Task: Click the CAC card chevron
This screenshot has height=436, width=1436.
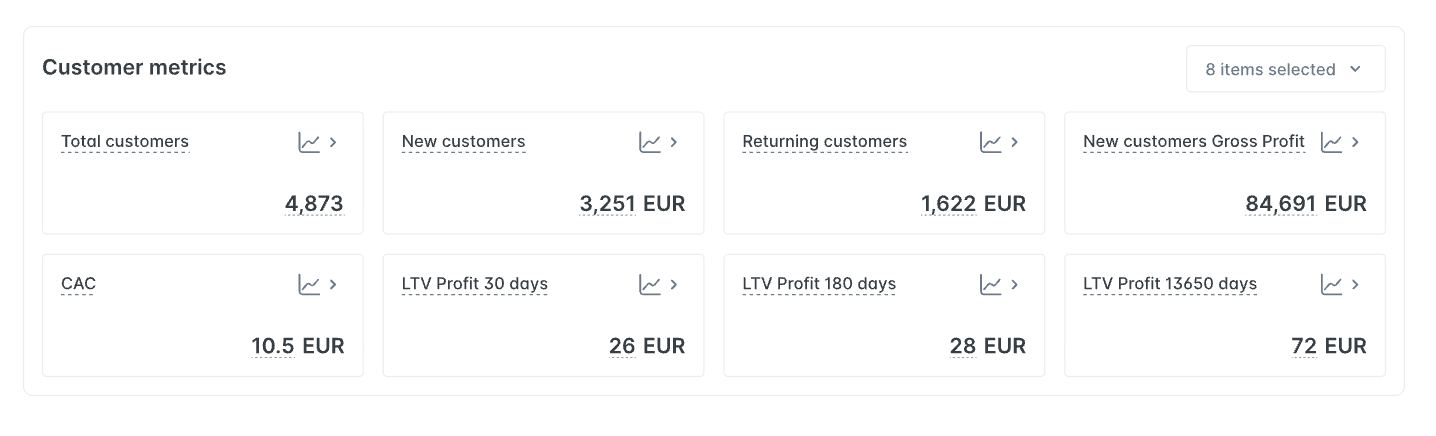Action: pos(333,285)
